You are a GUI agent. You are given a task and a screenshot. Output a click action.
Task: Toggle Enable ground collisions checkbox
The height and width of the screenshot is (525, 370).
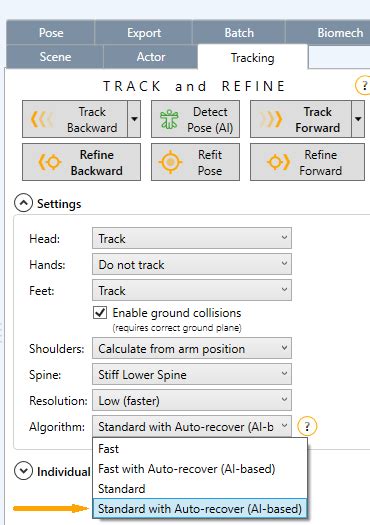pos(100,313)
